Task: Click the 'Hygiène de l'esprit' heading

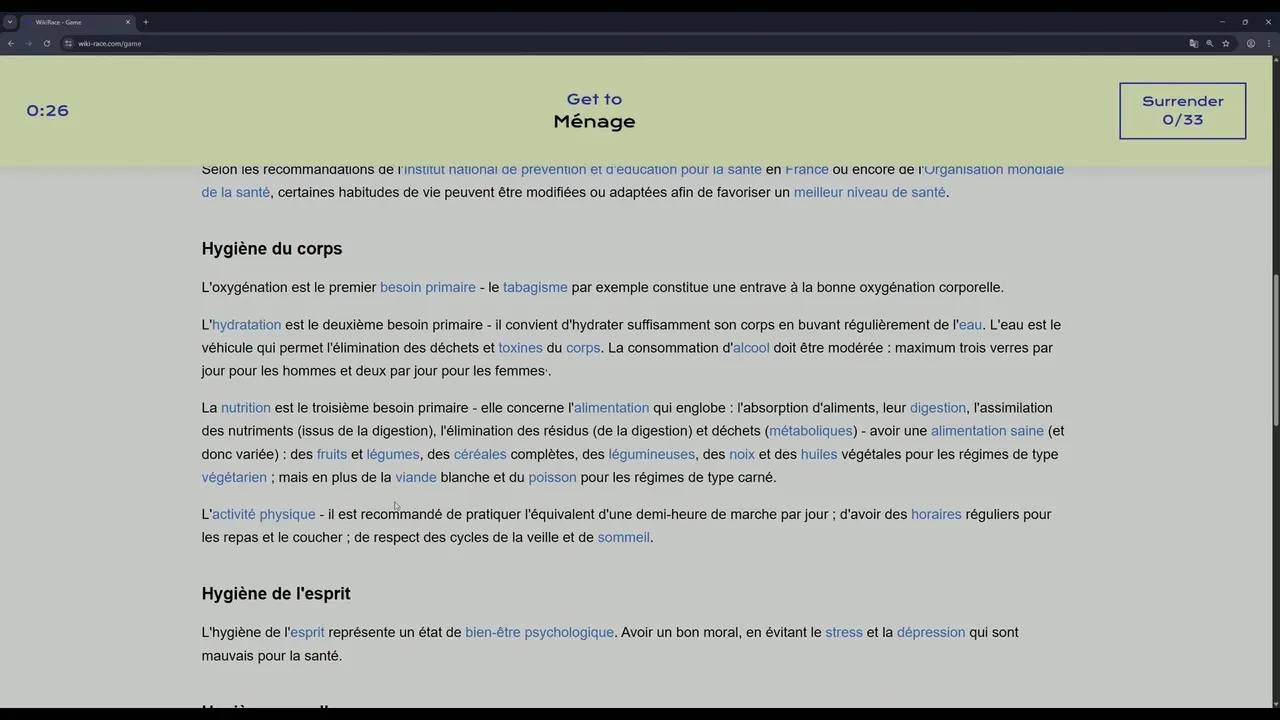Action: pyautogui.click(x=276, y=593)
